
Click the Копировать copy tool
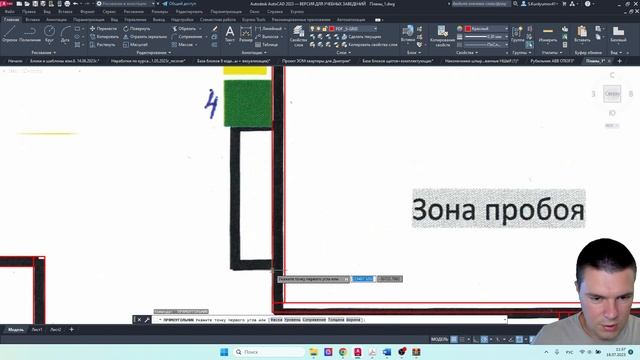point(104,37)
